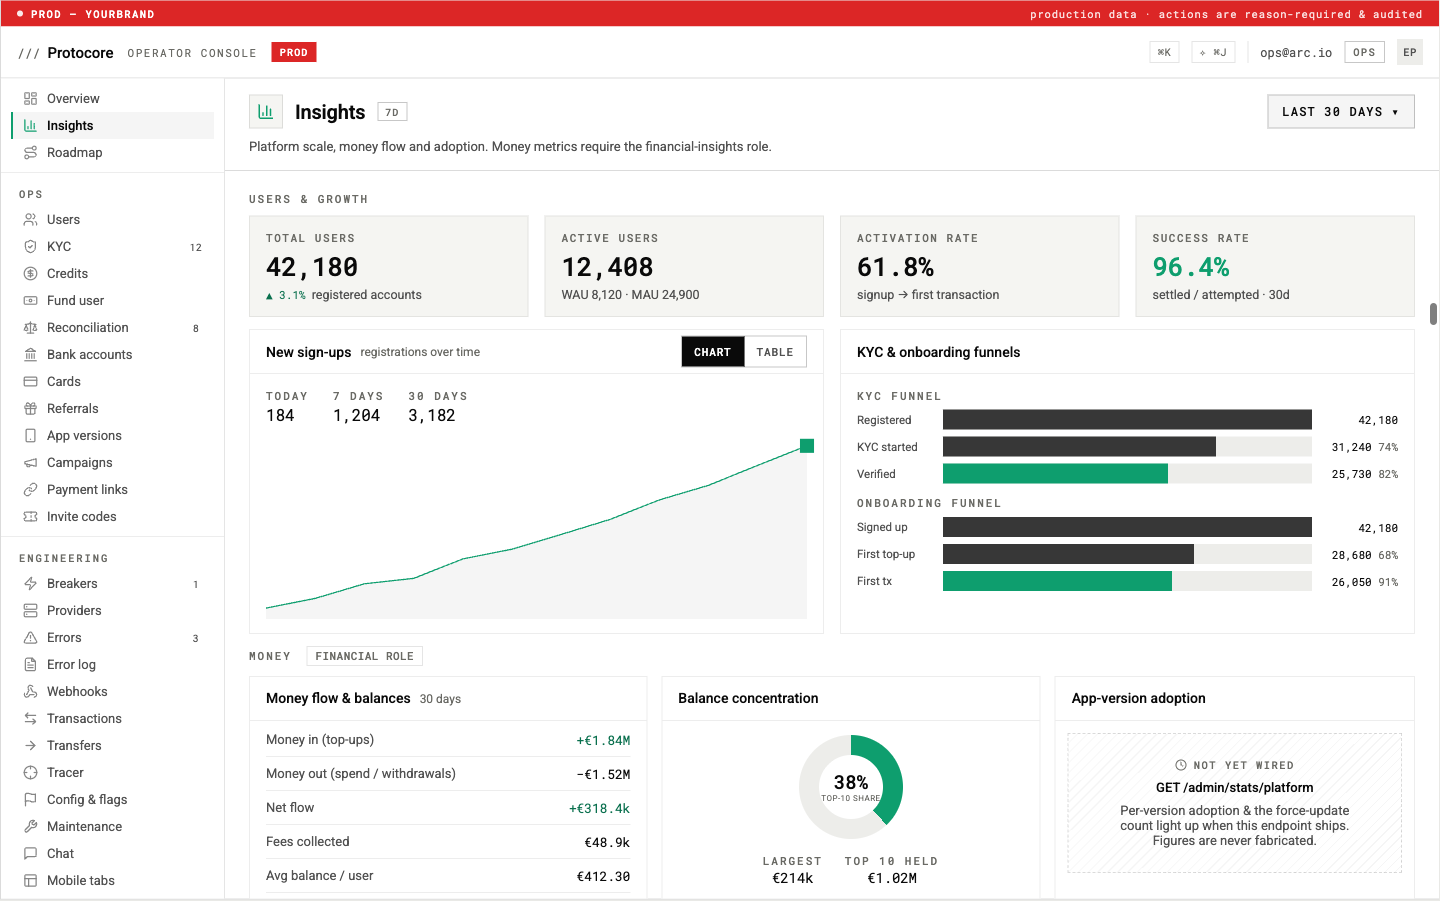Viewport: 1440px width, 901px height.
Task: Click the sign-ups chart end marker
Action: click(807, 446)
